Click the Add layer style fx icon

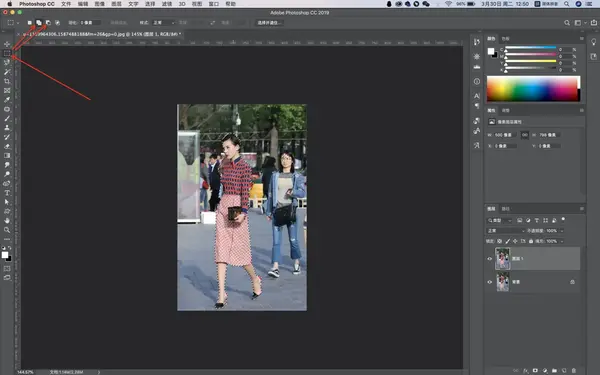click(526, 370)
